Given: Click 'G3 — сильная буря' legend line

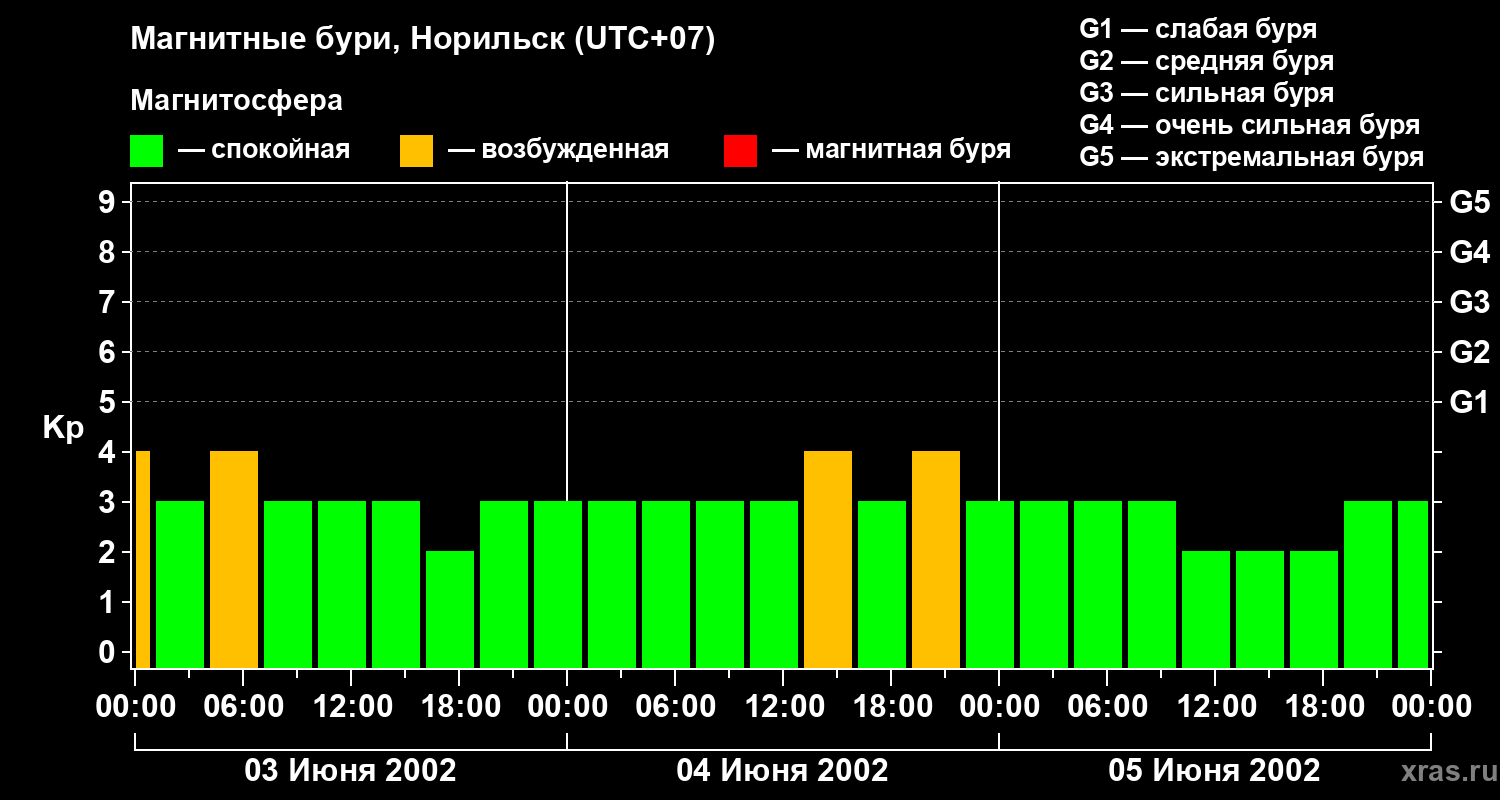Looking at the screenshot, I should (1207, 93).
